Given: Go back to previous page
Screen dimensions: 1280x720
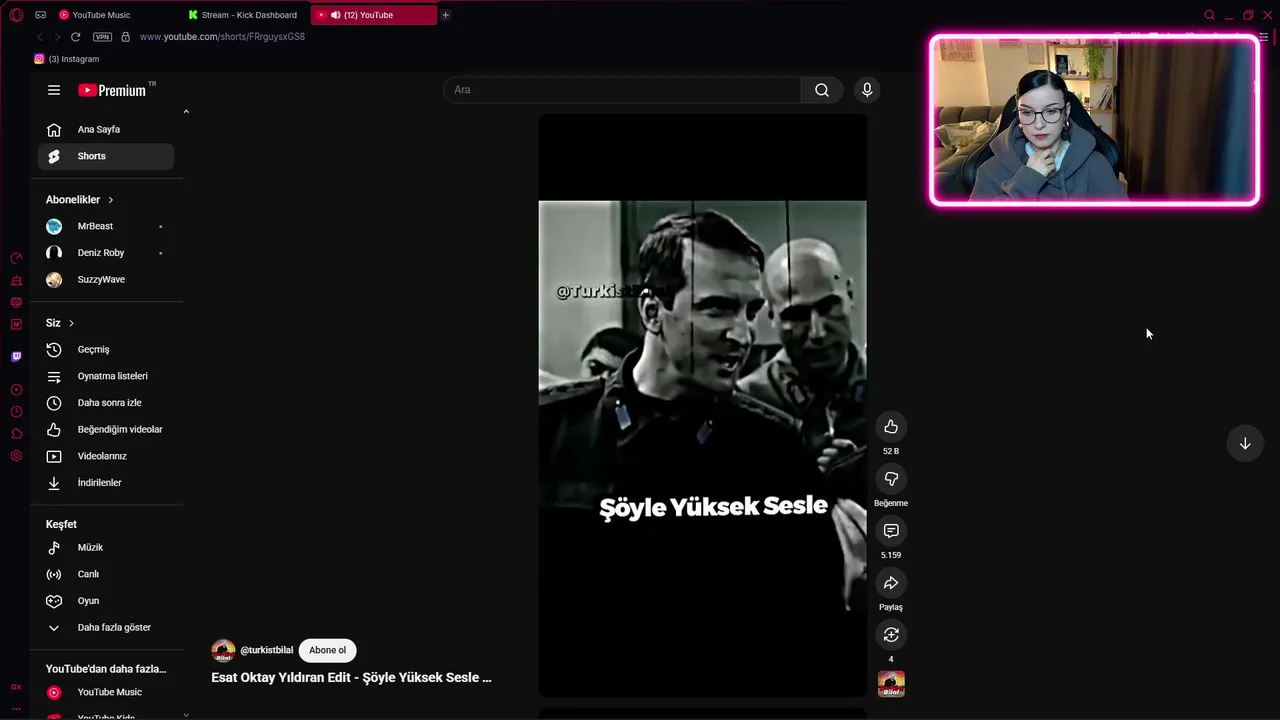Looking at the screenshot, I should click(39, 37).
